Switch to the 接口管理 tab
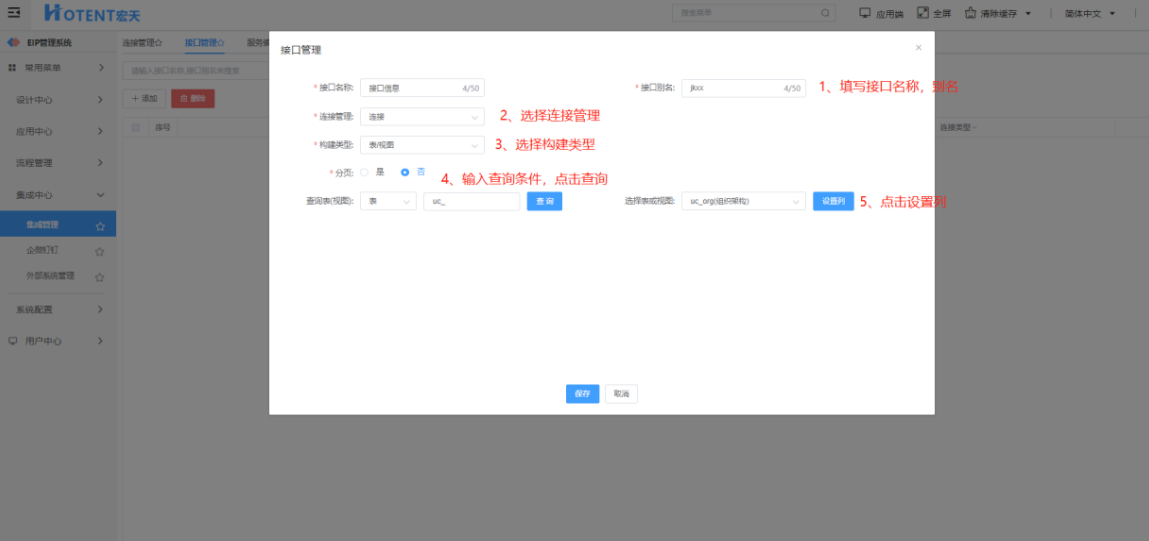This screenshot has height=541, width=1149. (205, 43)
